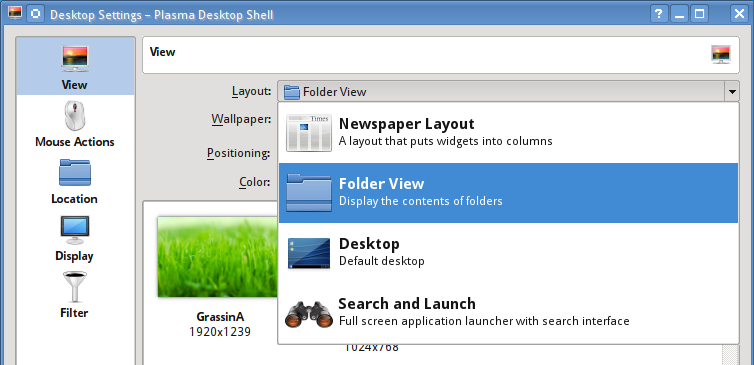
Task: Select Desktop default desktop option
Action: click(508, 253)
